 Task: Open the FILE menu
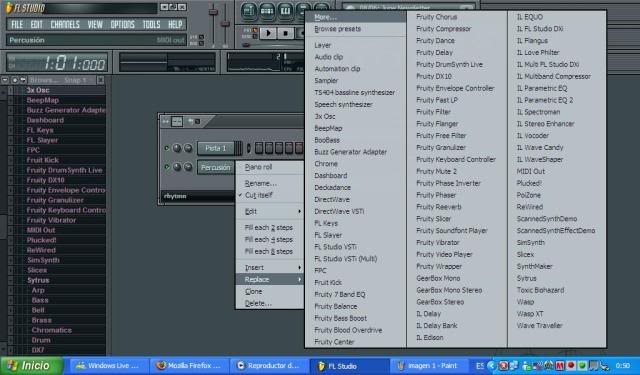tap(17, 24)
